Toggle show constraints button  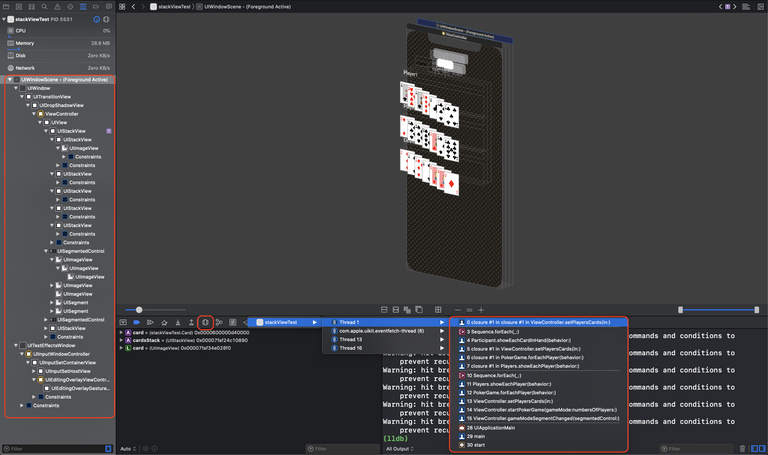point(396,310)
